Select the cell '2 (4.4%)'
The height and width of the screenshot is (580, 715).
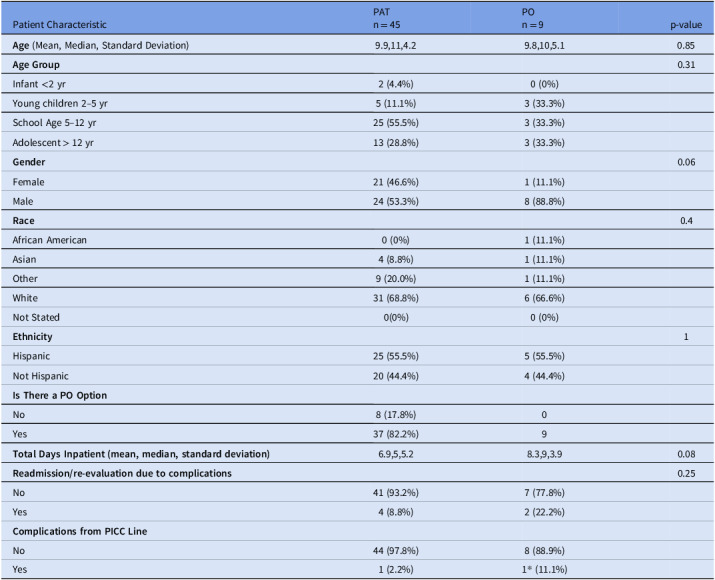coord(395,84)
